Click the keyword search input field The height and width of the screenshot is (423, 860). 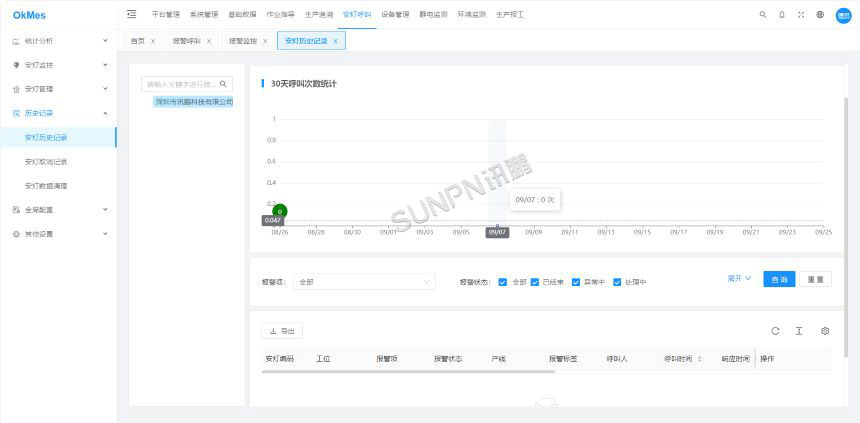pos(180,84)
